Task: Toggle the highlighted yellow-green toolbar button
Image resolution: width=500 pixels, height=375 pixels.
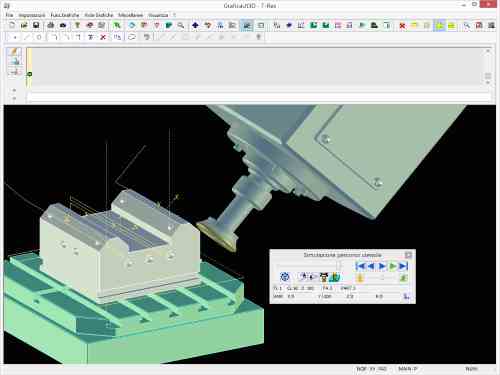Action: (440, 25)
